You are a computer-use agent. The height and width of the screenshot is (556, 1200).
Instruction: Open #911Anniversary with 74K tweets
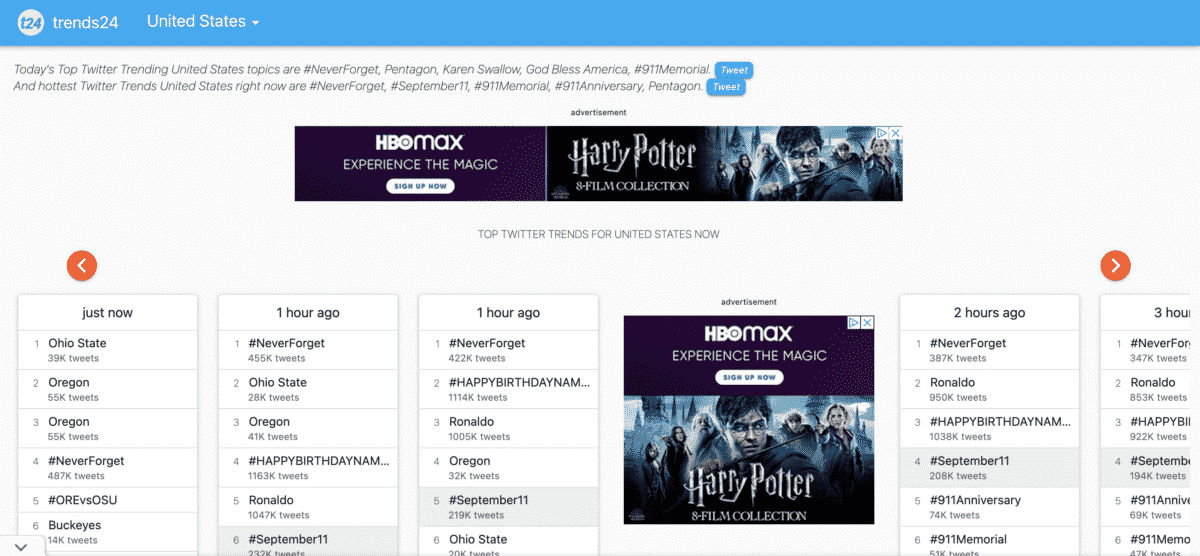976,500
